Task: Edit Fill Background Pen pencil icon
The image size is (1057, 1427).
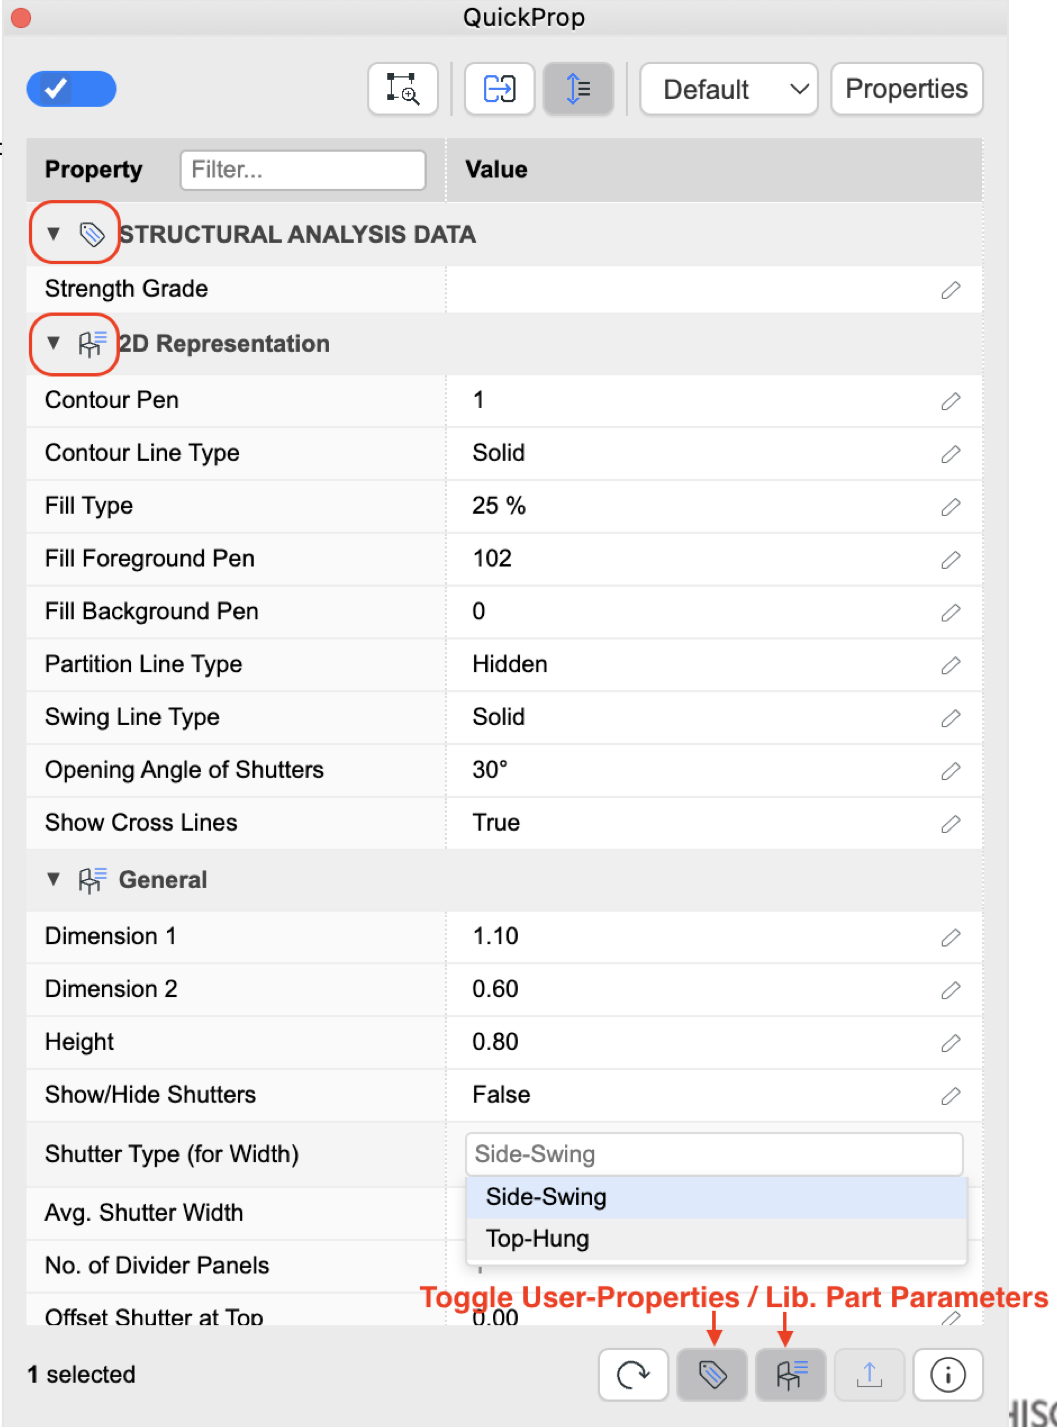Action: click(x=951, y=612)
